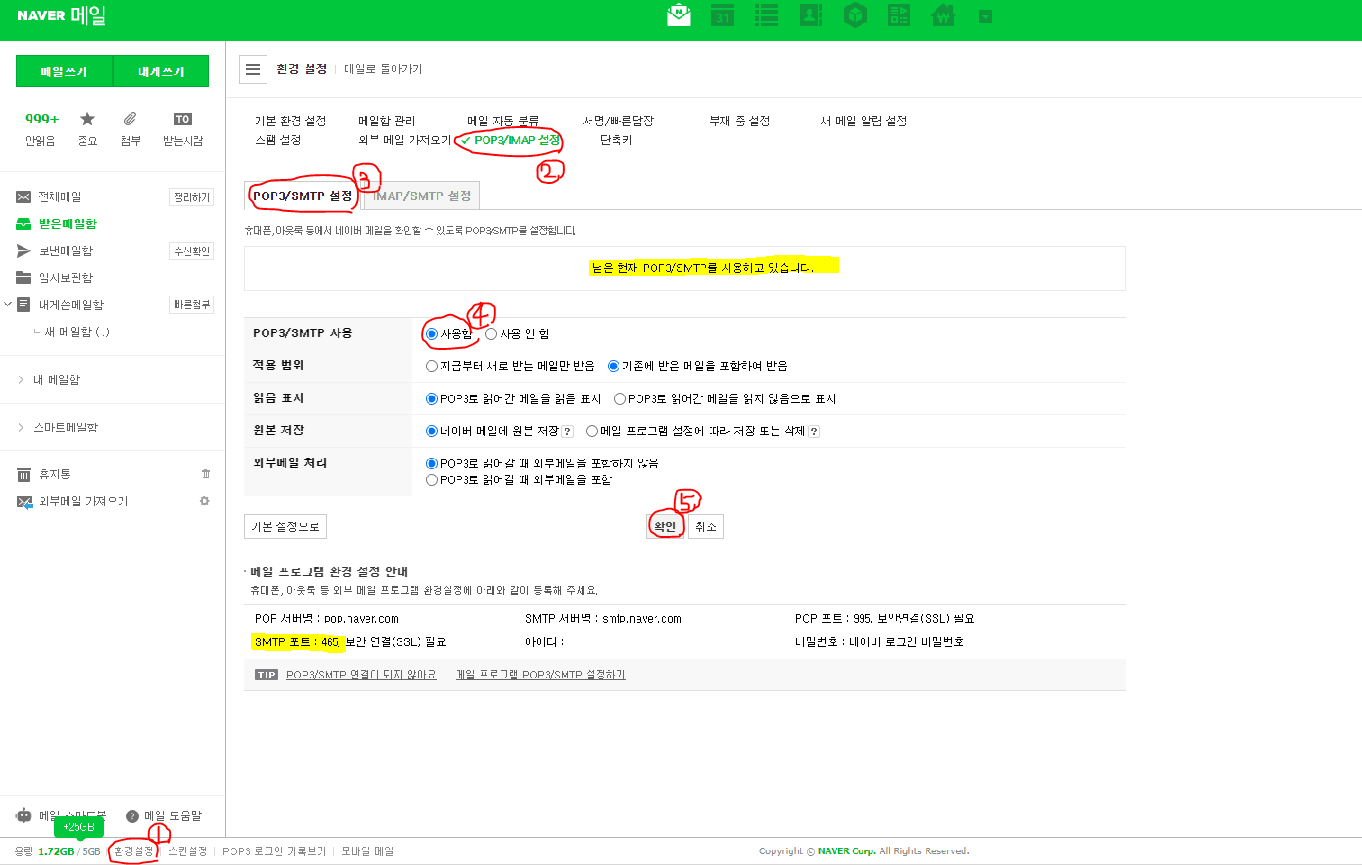The width and height of the screenshot is (1362, 865).
Task: Open the 새 메일함 subfolder
Action: click(x=74, y=332)
